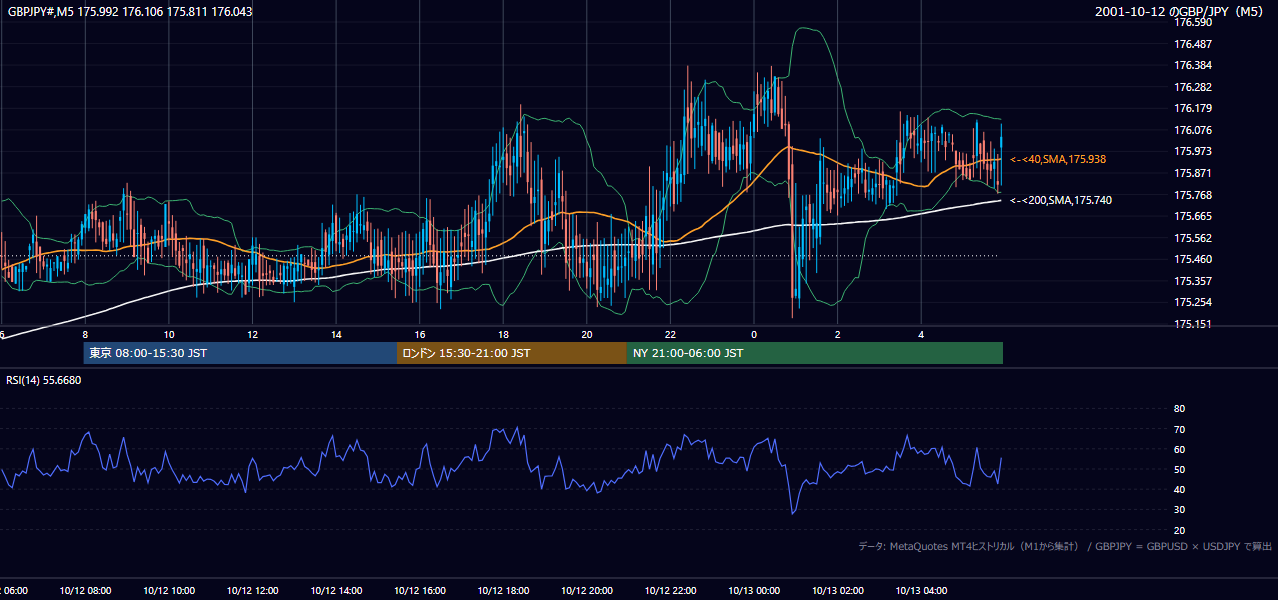Image resolution: width=1278 pixels, height=600 pixels.
Task: Click hour marker 10 under price chart
Action: (169, 334)
